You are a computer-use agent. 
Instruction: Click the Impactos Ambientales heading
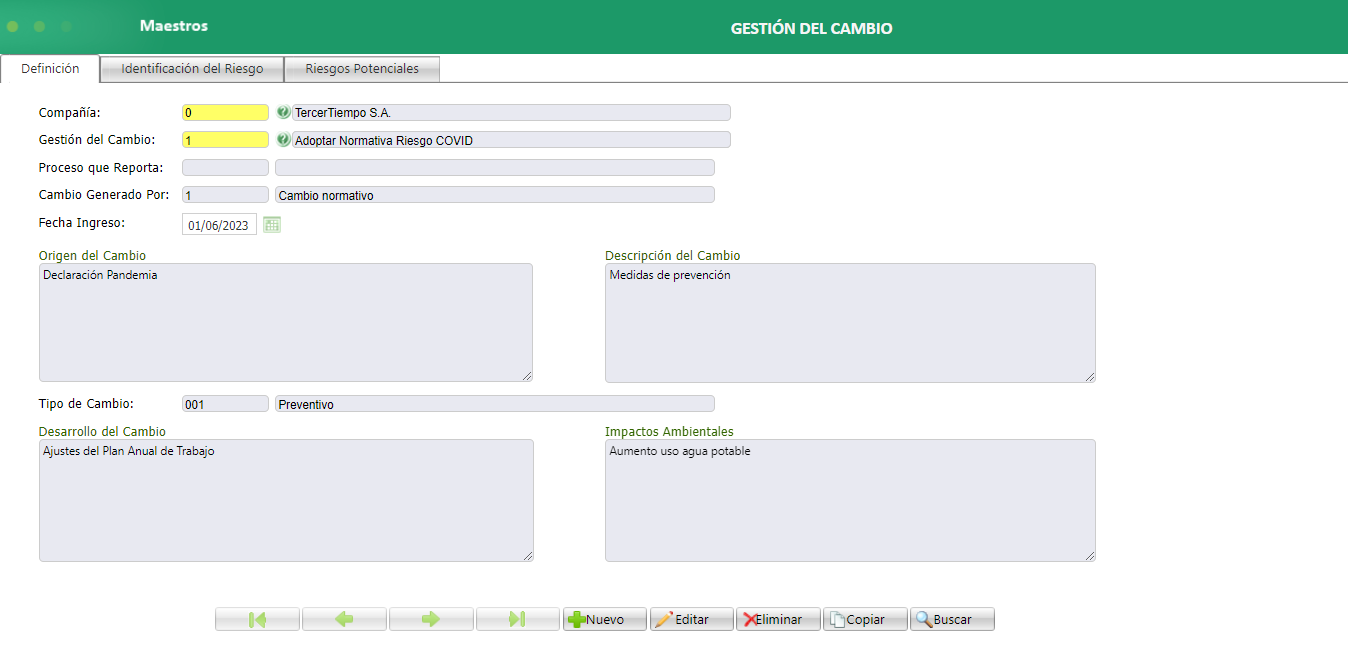coord(669,432)
